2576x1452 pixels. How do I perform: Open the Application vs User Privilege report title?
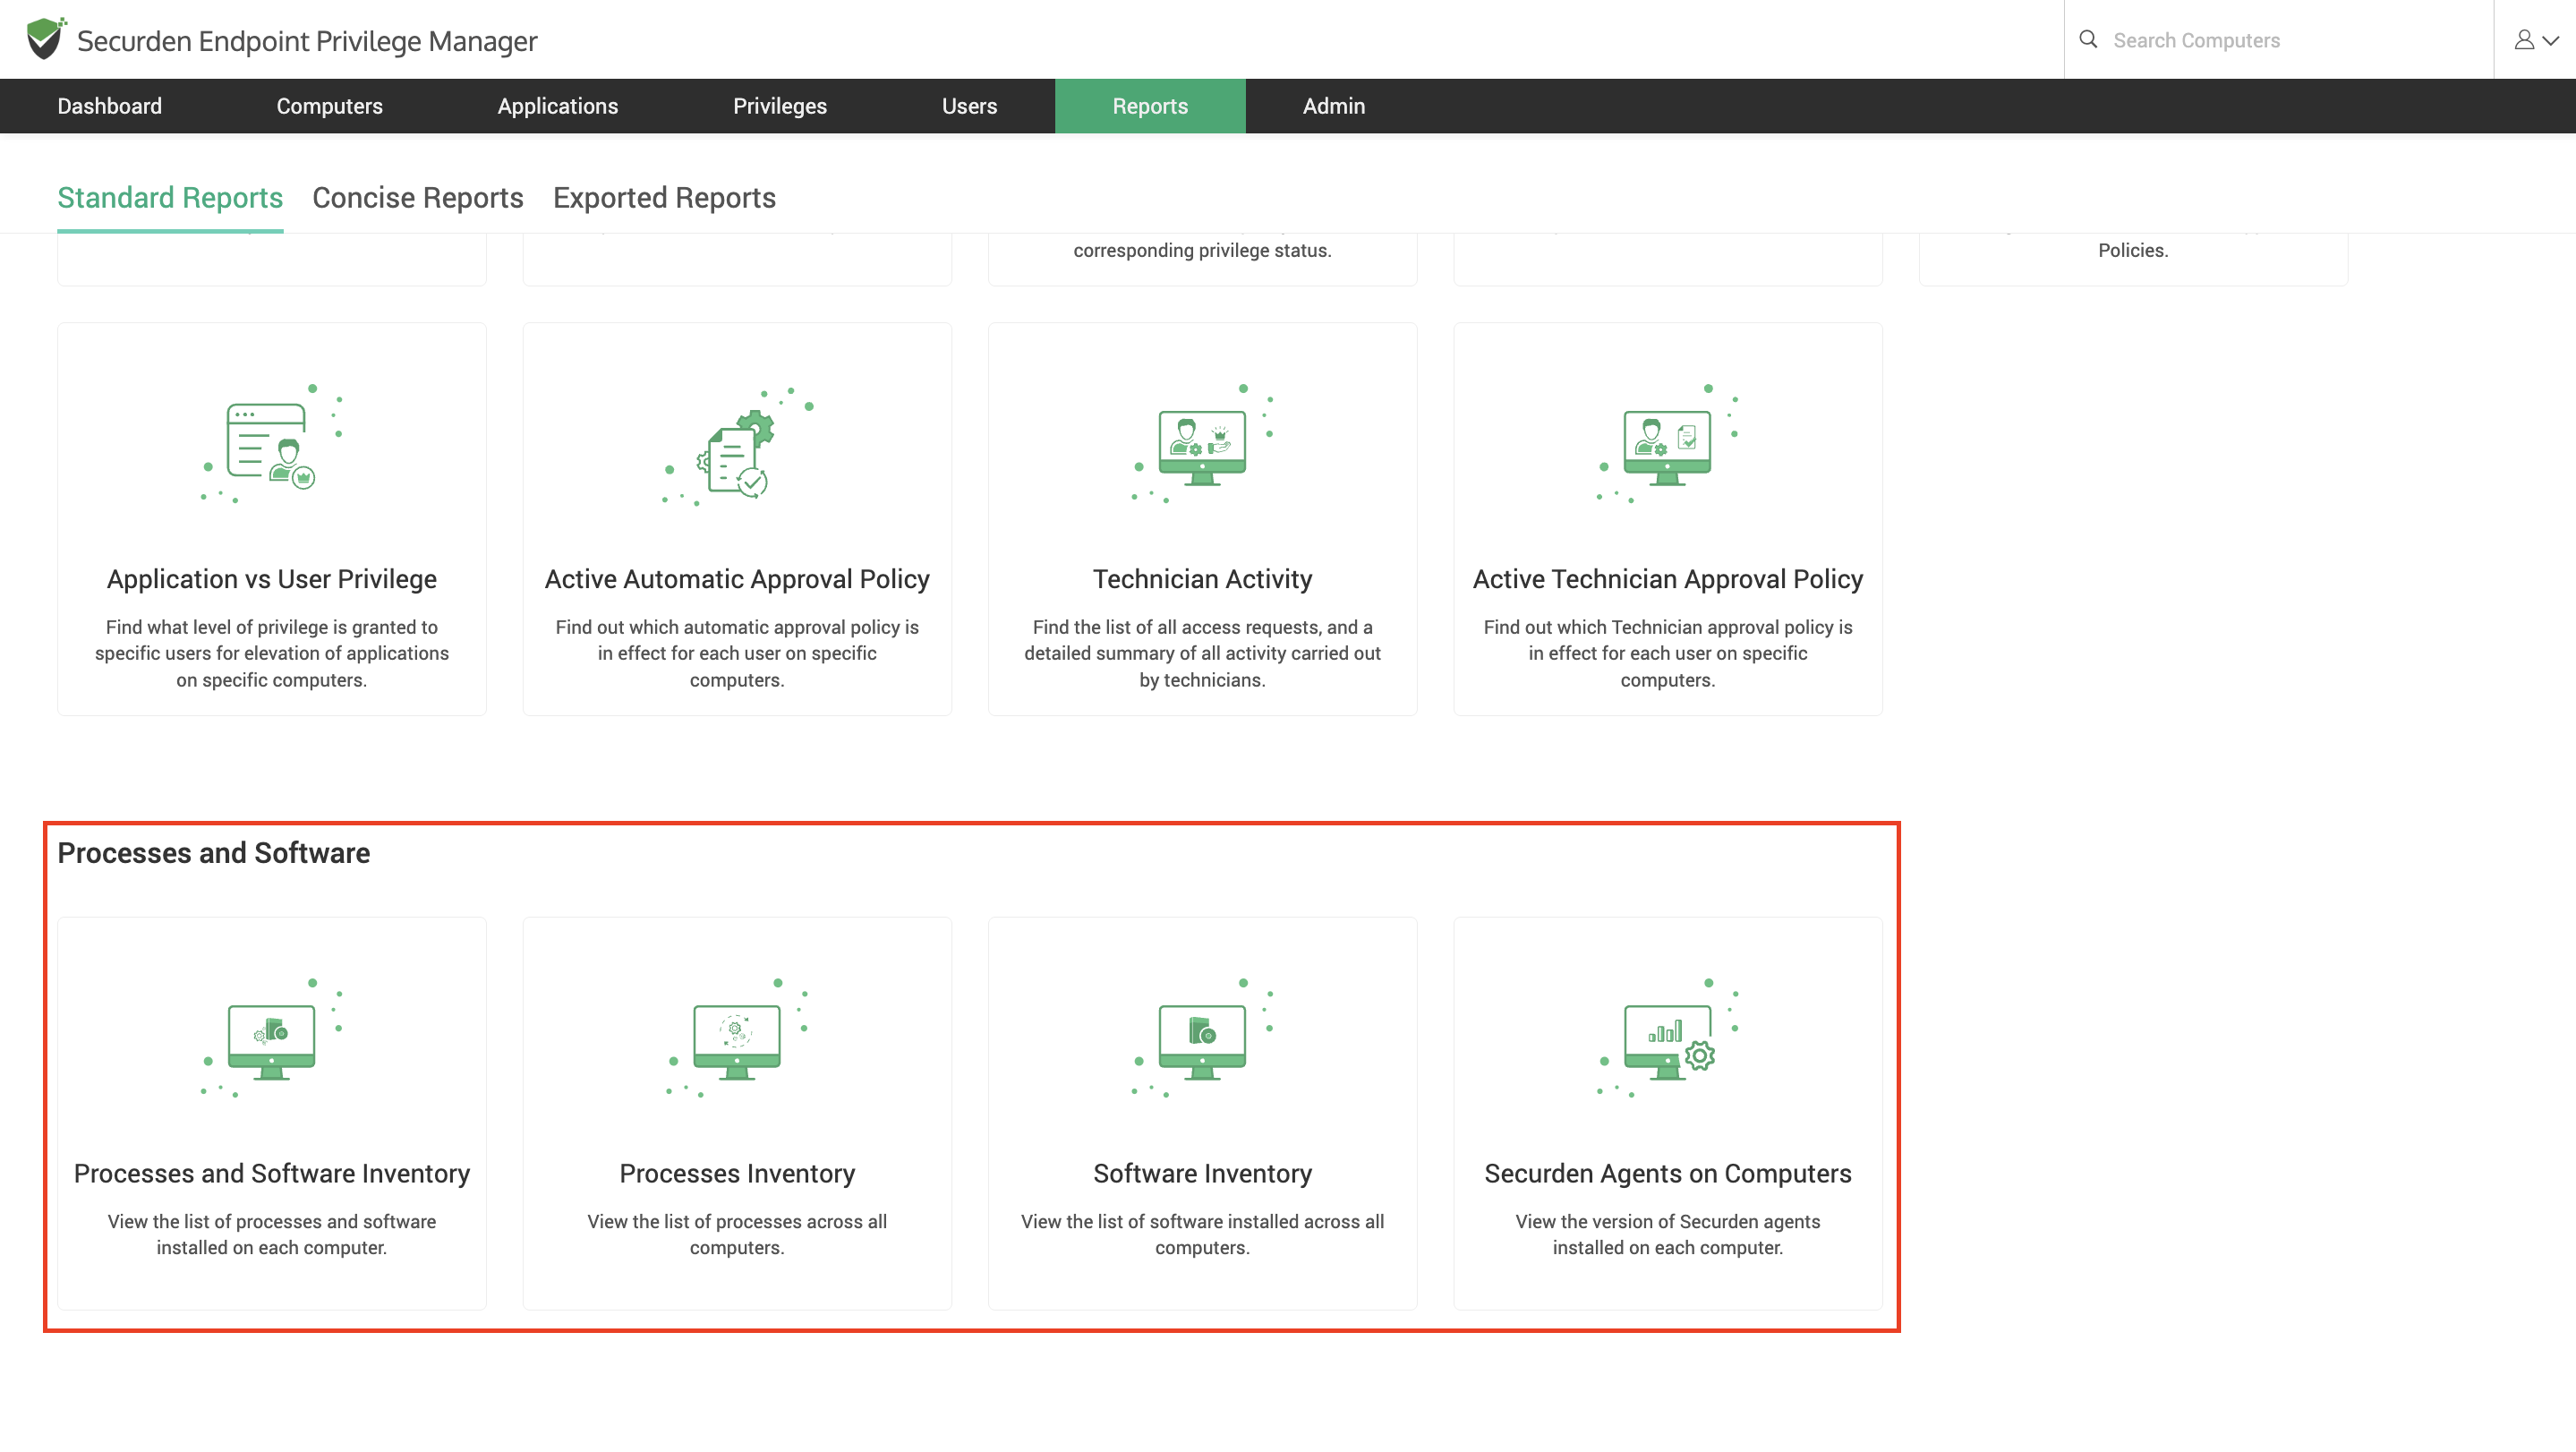tap(271, 579)
